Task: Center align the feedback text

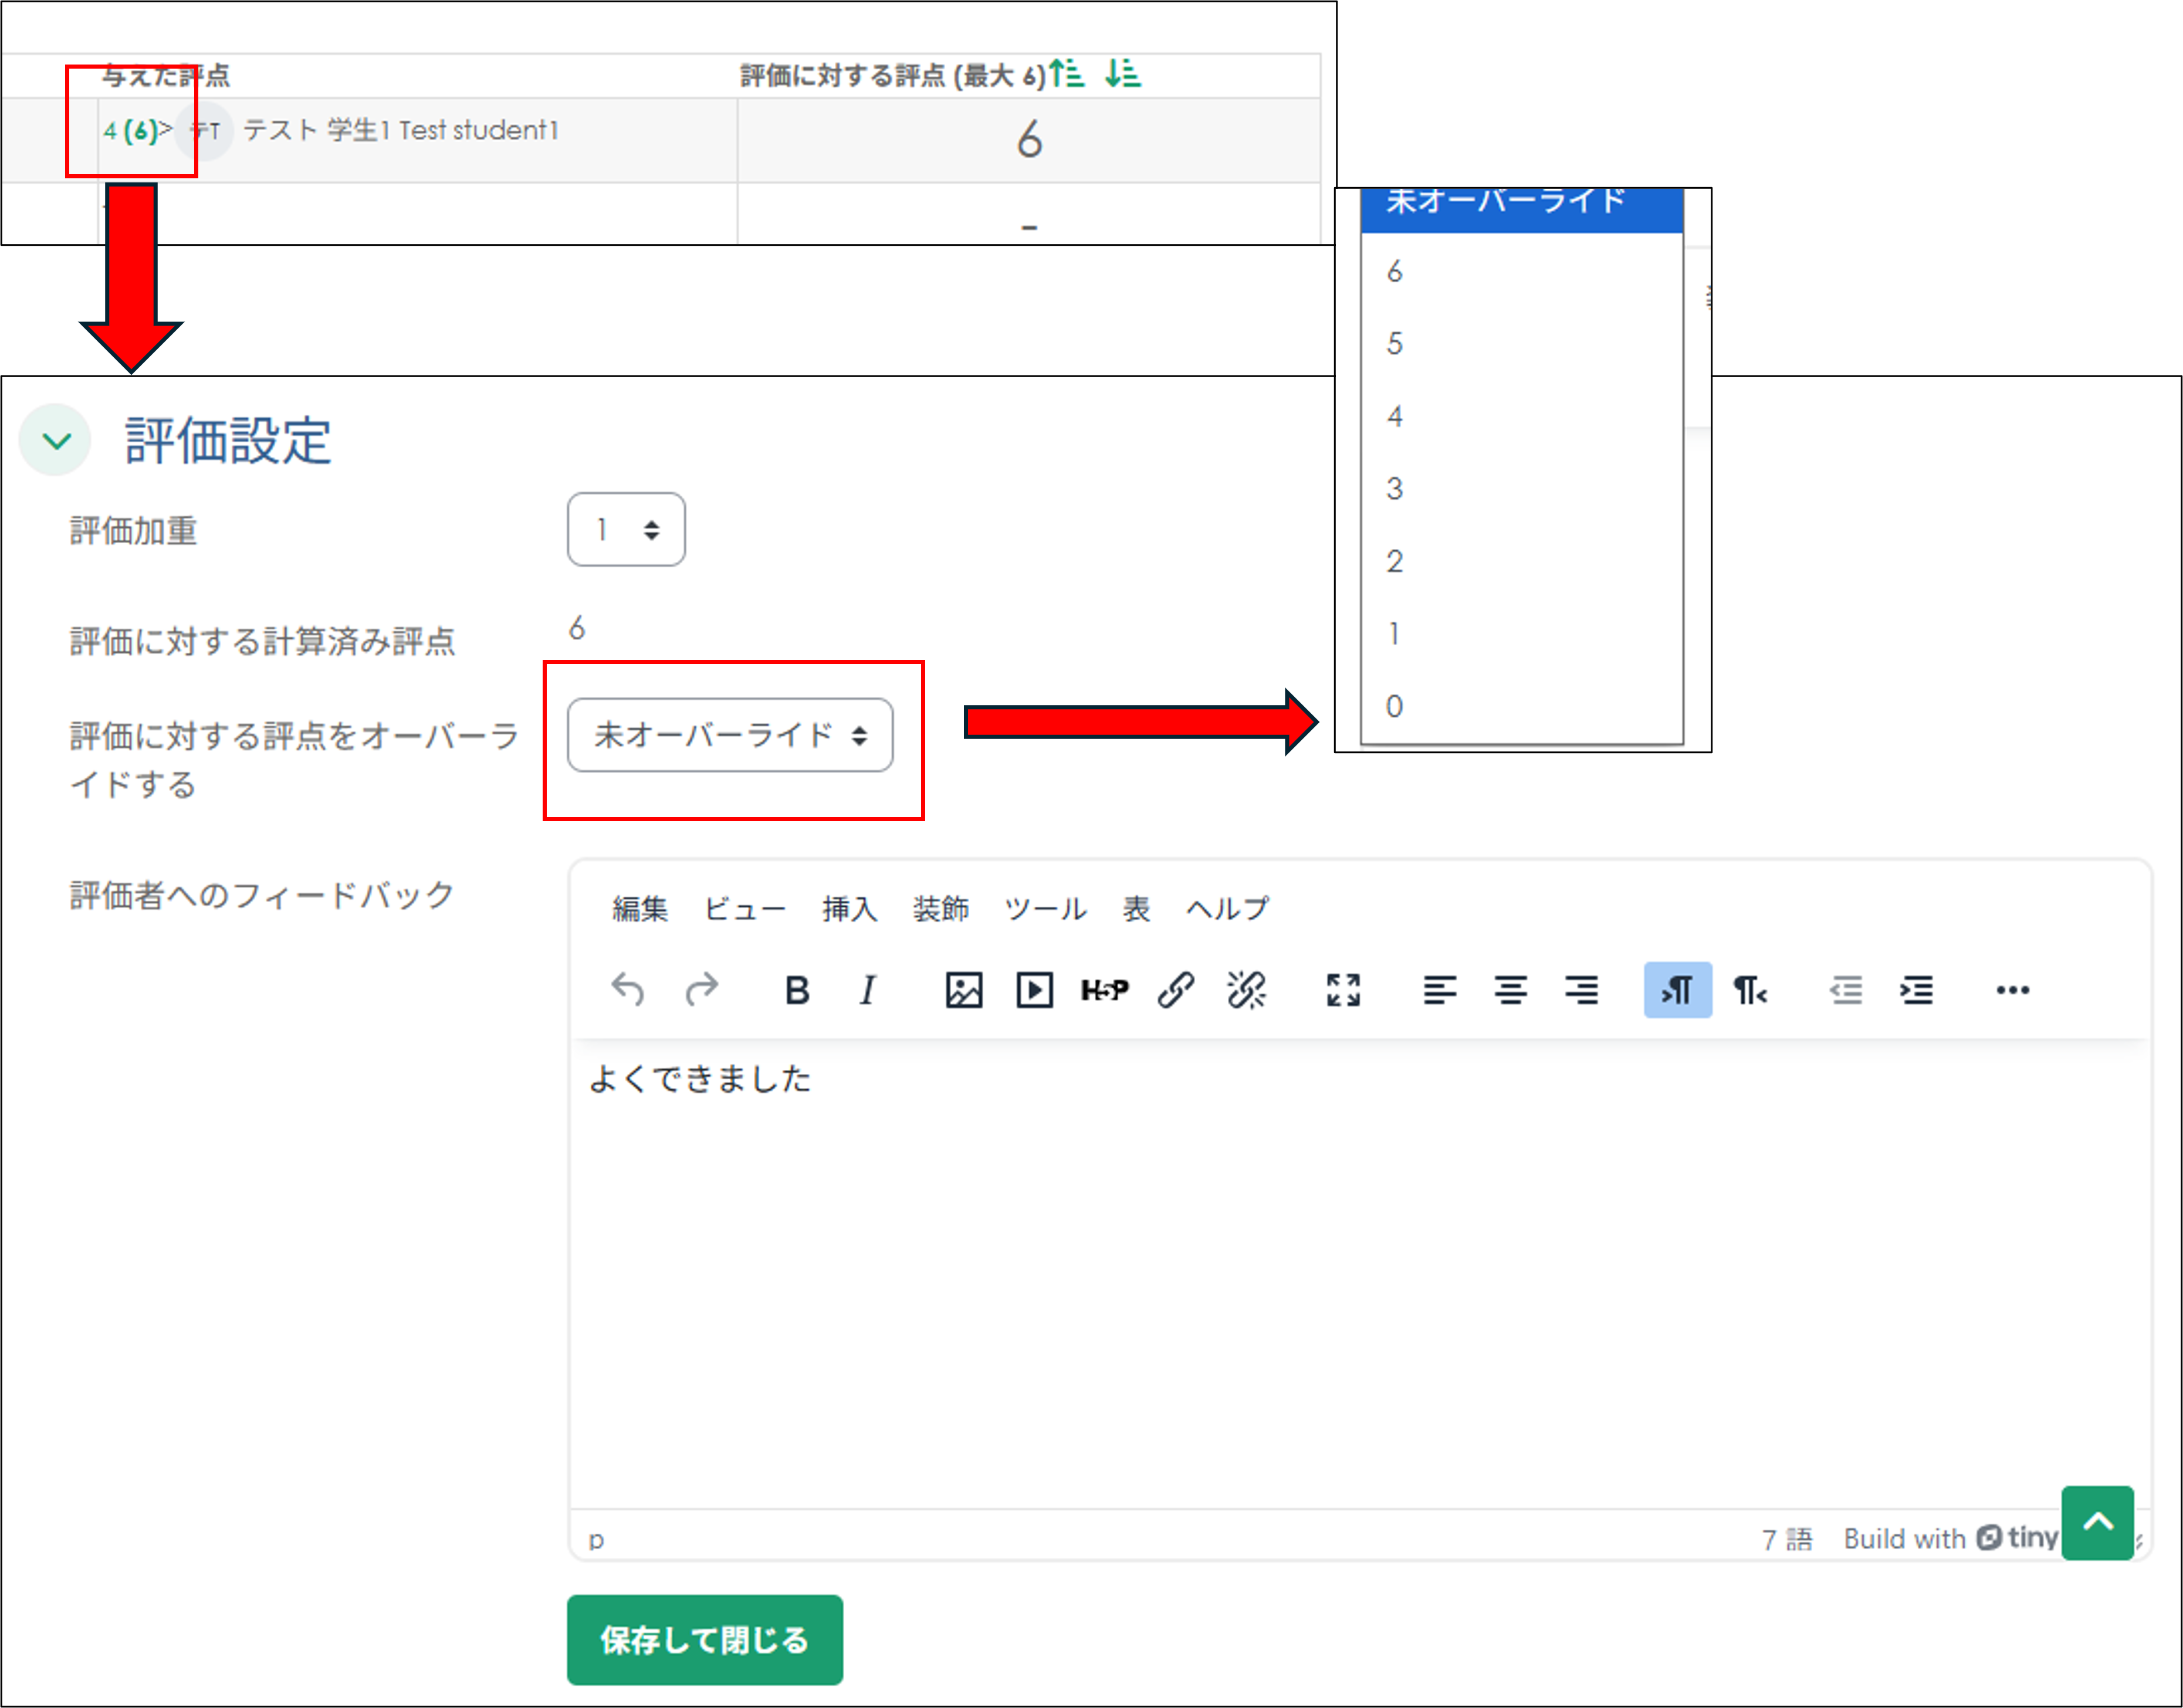Action: (x=1512, y=990)
